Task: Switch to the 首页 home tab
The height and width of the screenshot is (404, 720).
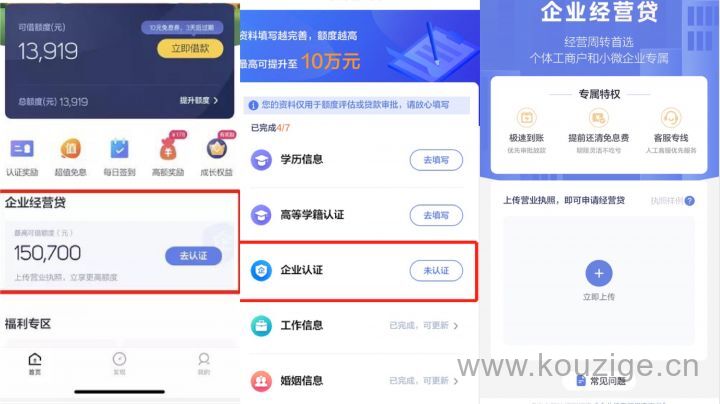Action: (35, 364)
